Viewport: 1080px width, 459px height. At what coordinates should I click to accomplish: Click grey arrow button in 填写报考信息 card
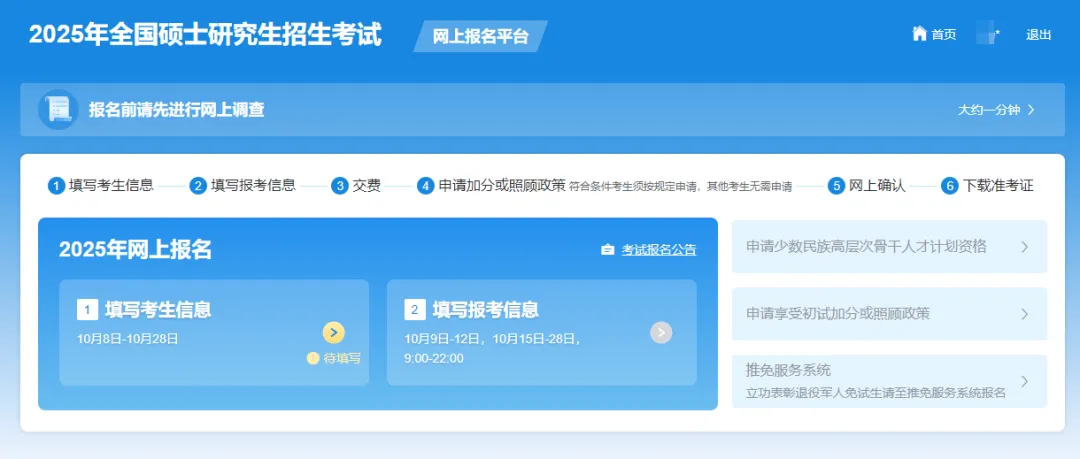point(661,333)
